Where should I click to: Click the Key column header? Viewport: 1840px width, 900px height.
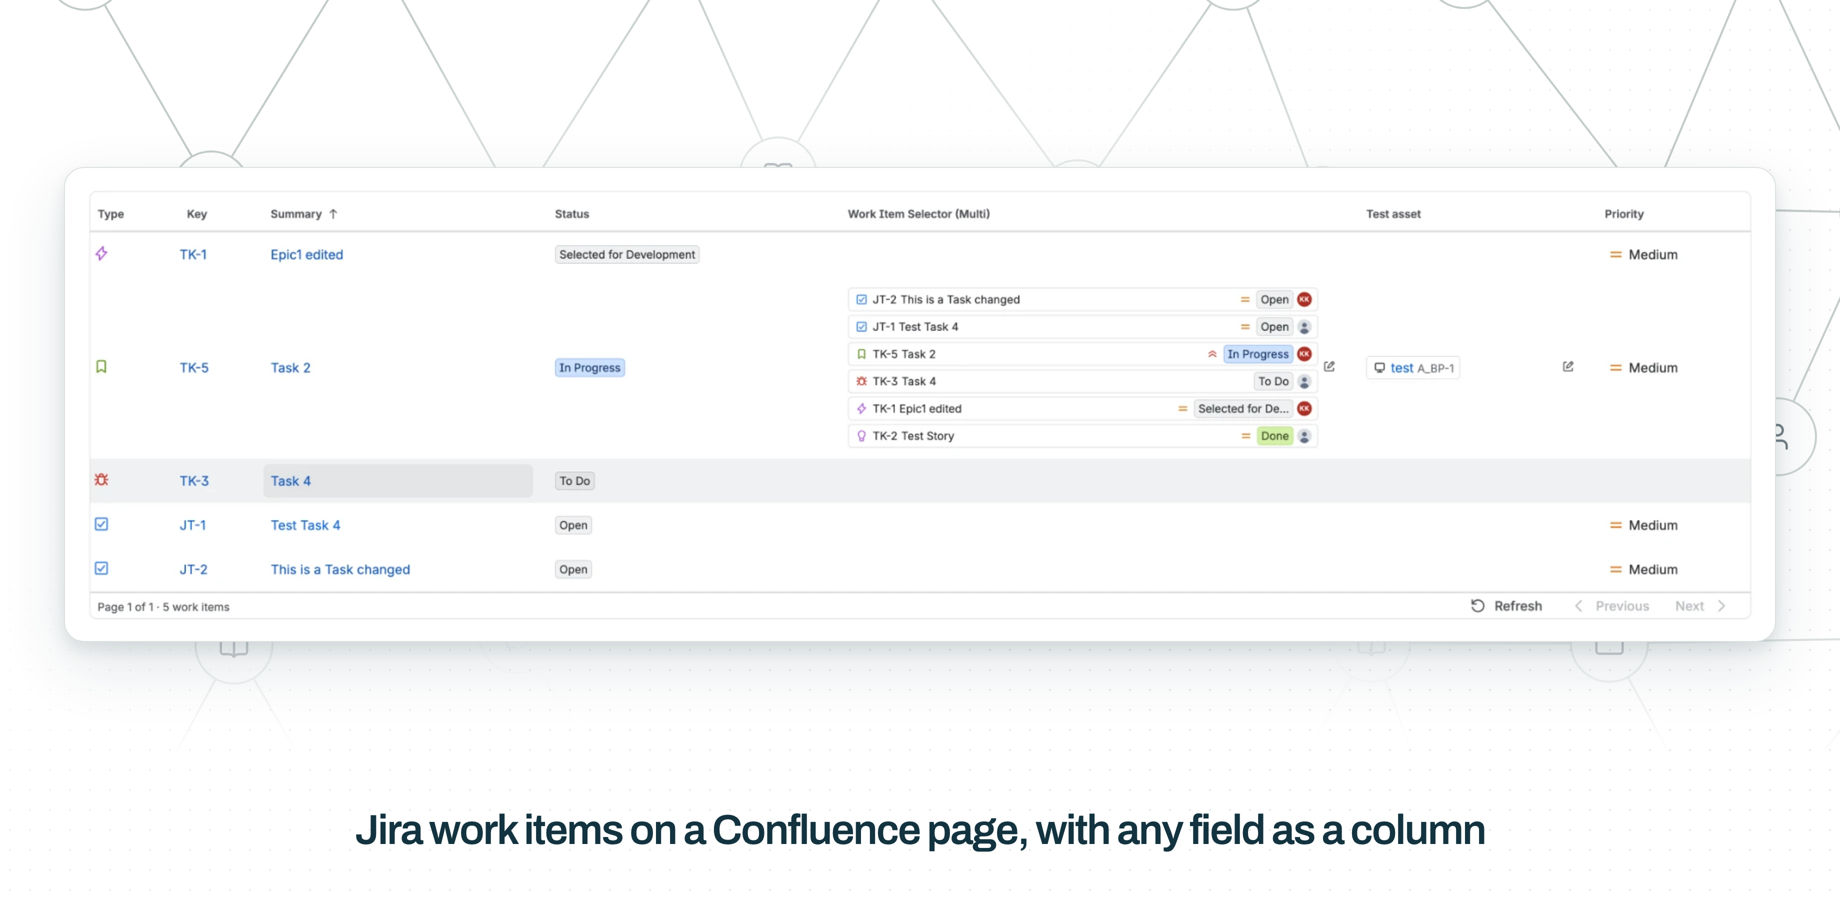point(197,214)
